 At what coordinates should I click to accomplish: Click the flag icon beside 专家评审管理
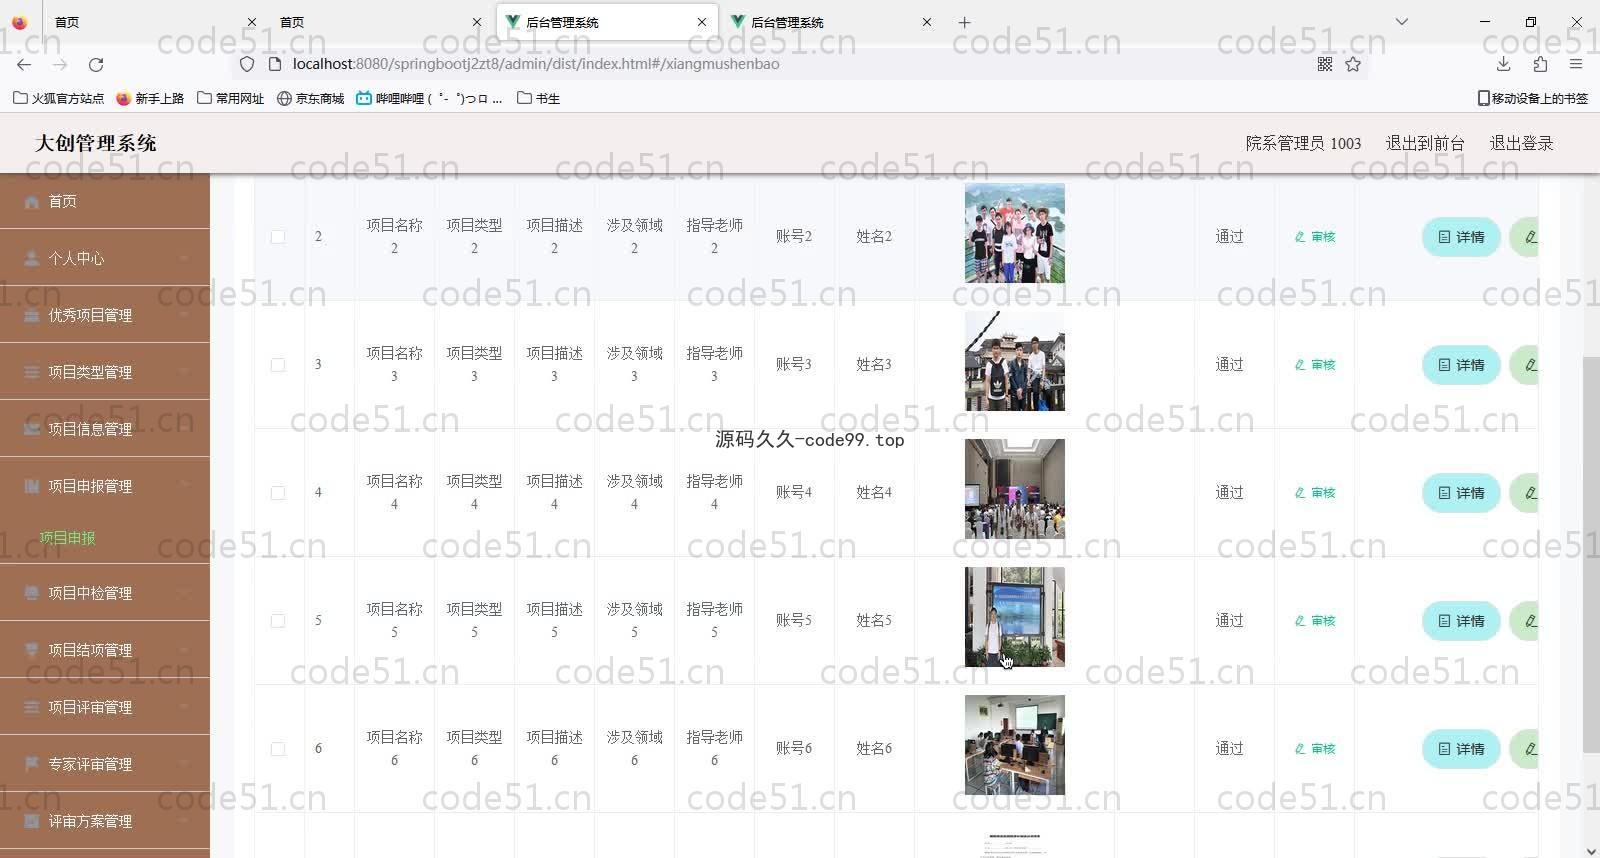[x=31, y=764]
